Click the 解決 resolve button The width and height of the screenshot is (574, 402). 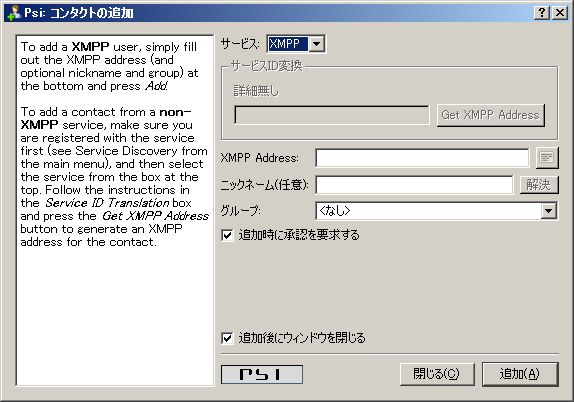tap(539, 185)
